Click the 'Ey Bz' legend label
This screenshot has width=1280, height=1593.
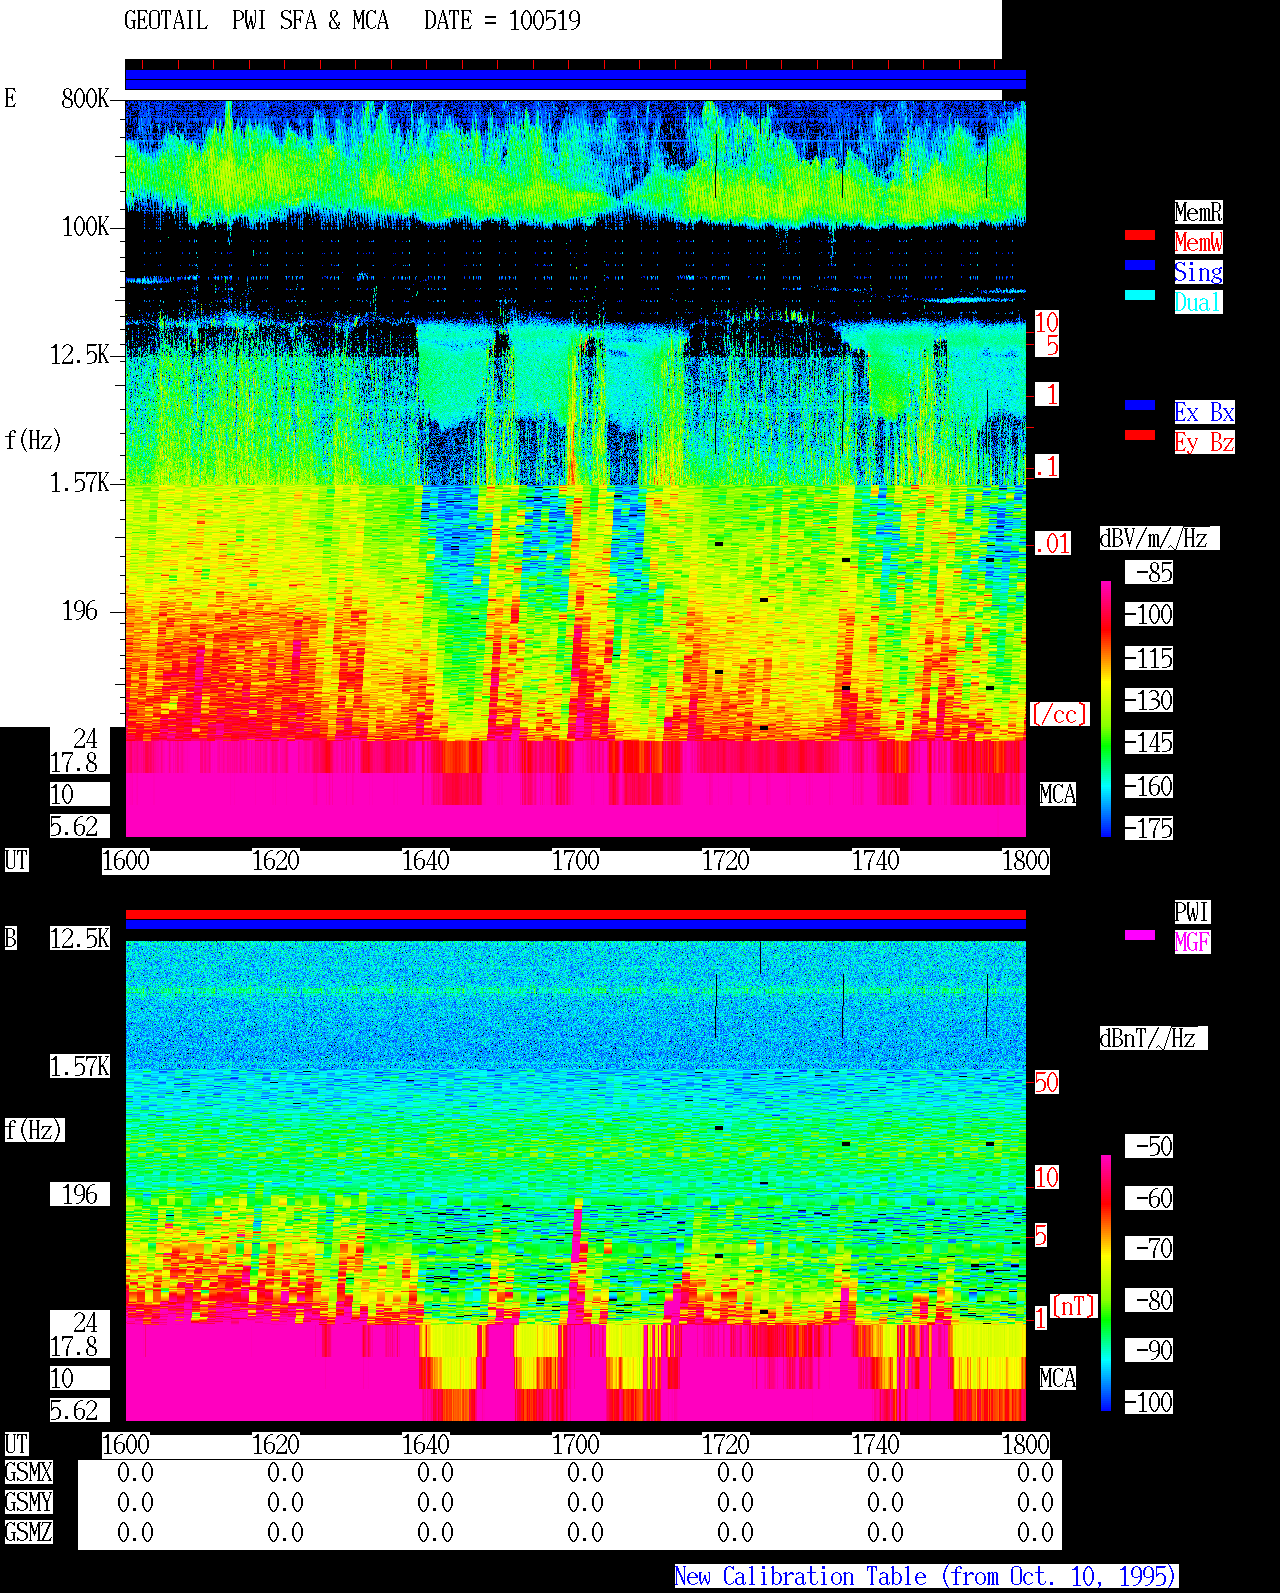click(1204, 442)
